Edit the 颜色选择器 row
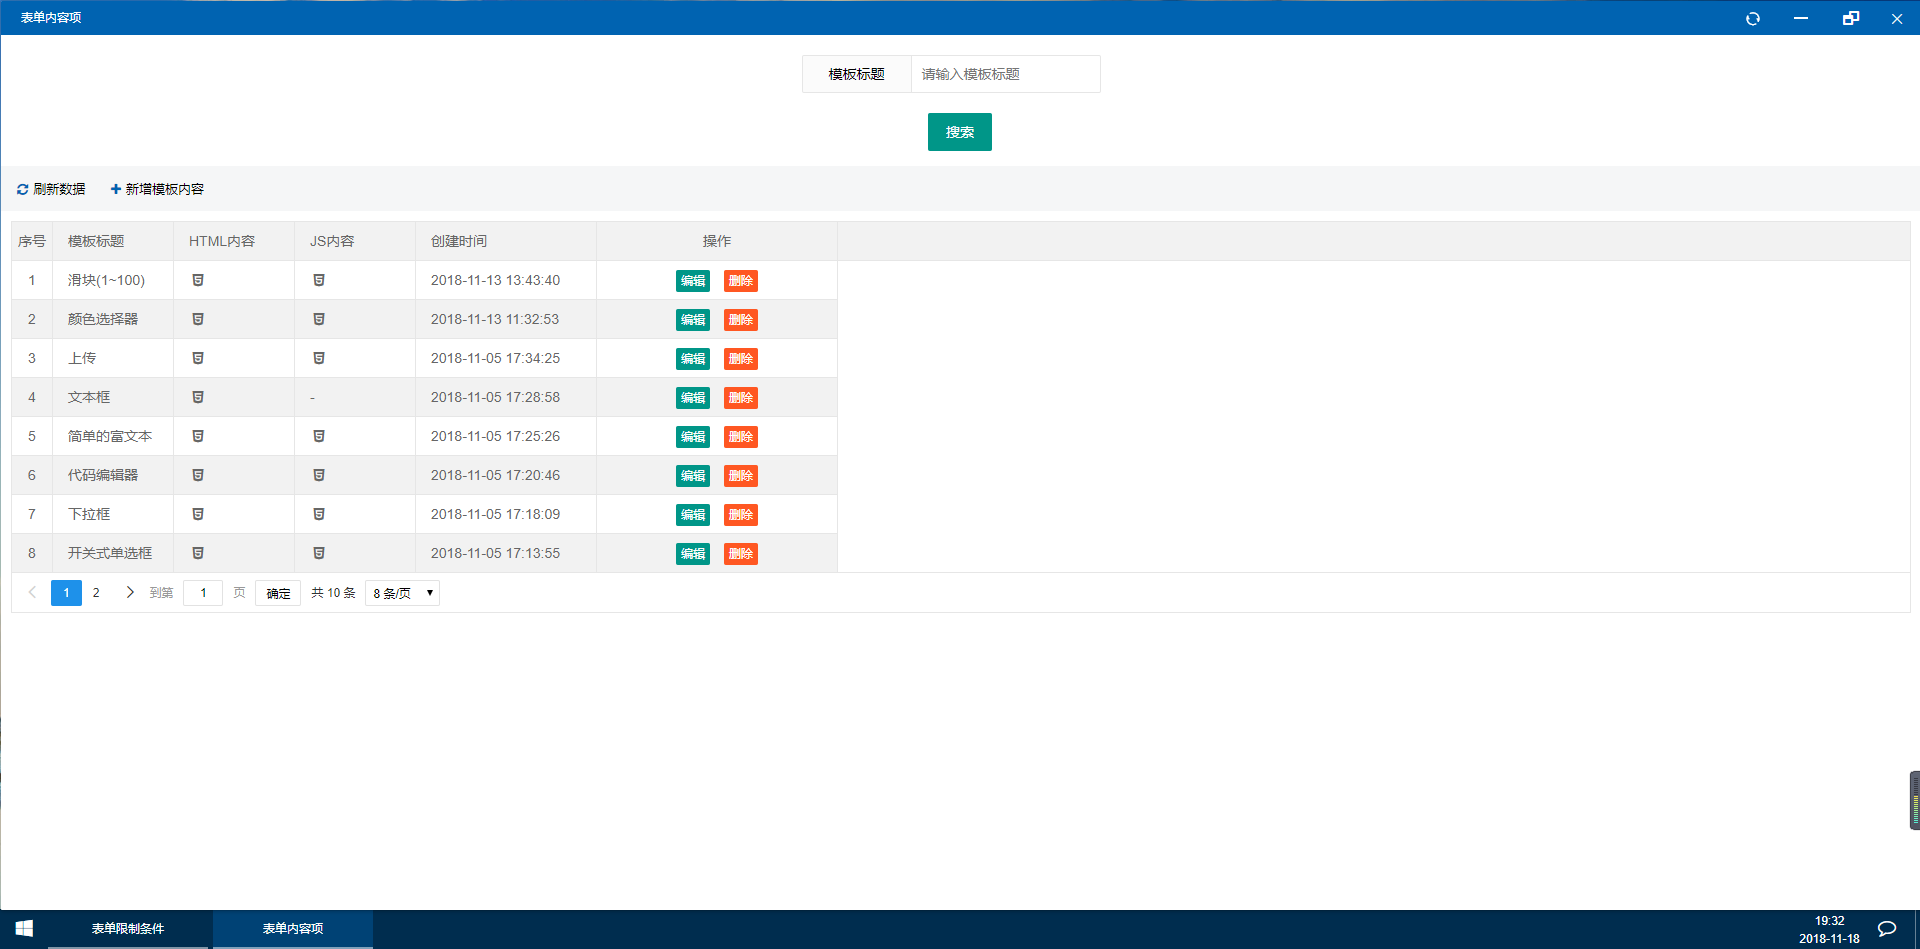Viewport: 1920px width, 949px height. [693, 320]
